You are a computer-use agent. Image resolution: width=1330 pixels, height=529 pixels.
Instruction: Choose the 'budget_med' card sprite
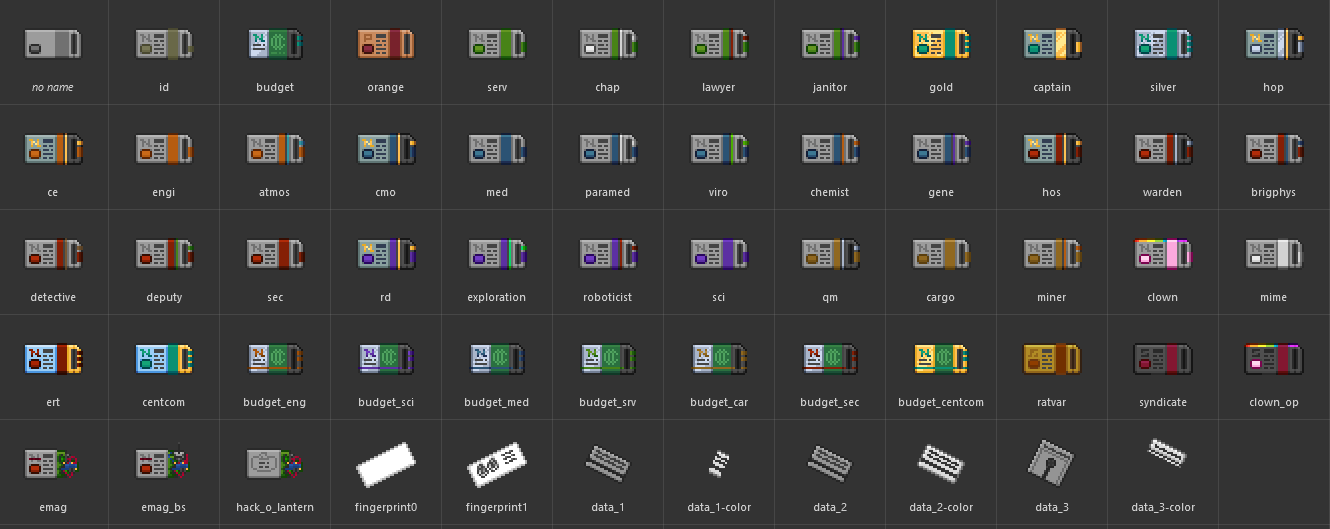tap(497, 359)
